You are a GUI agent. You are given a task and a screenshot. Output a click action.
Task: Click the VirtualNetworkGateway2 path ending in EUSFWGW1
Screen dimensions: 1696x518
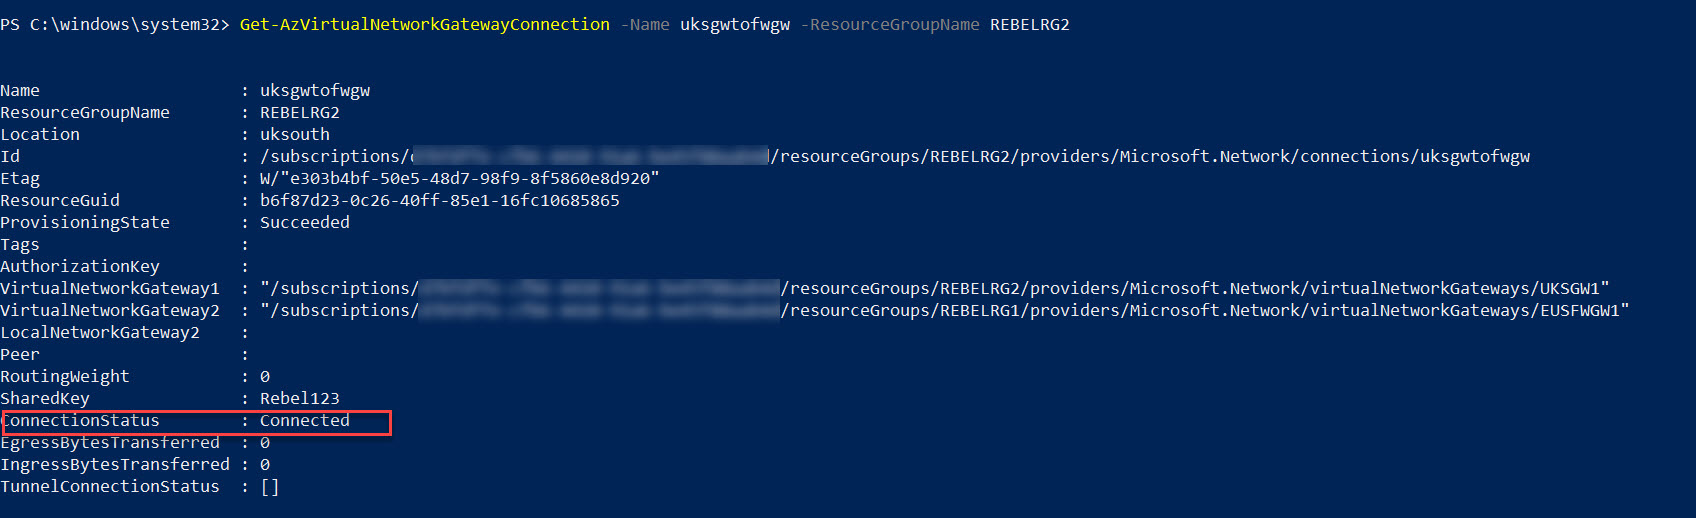click(x=1205, y=311)
